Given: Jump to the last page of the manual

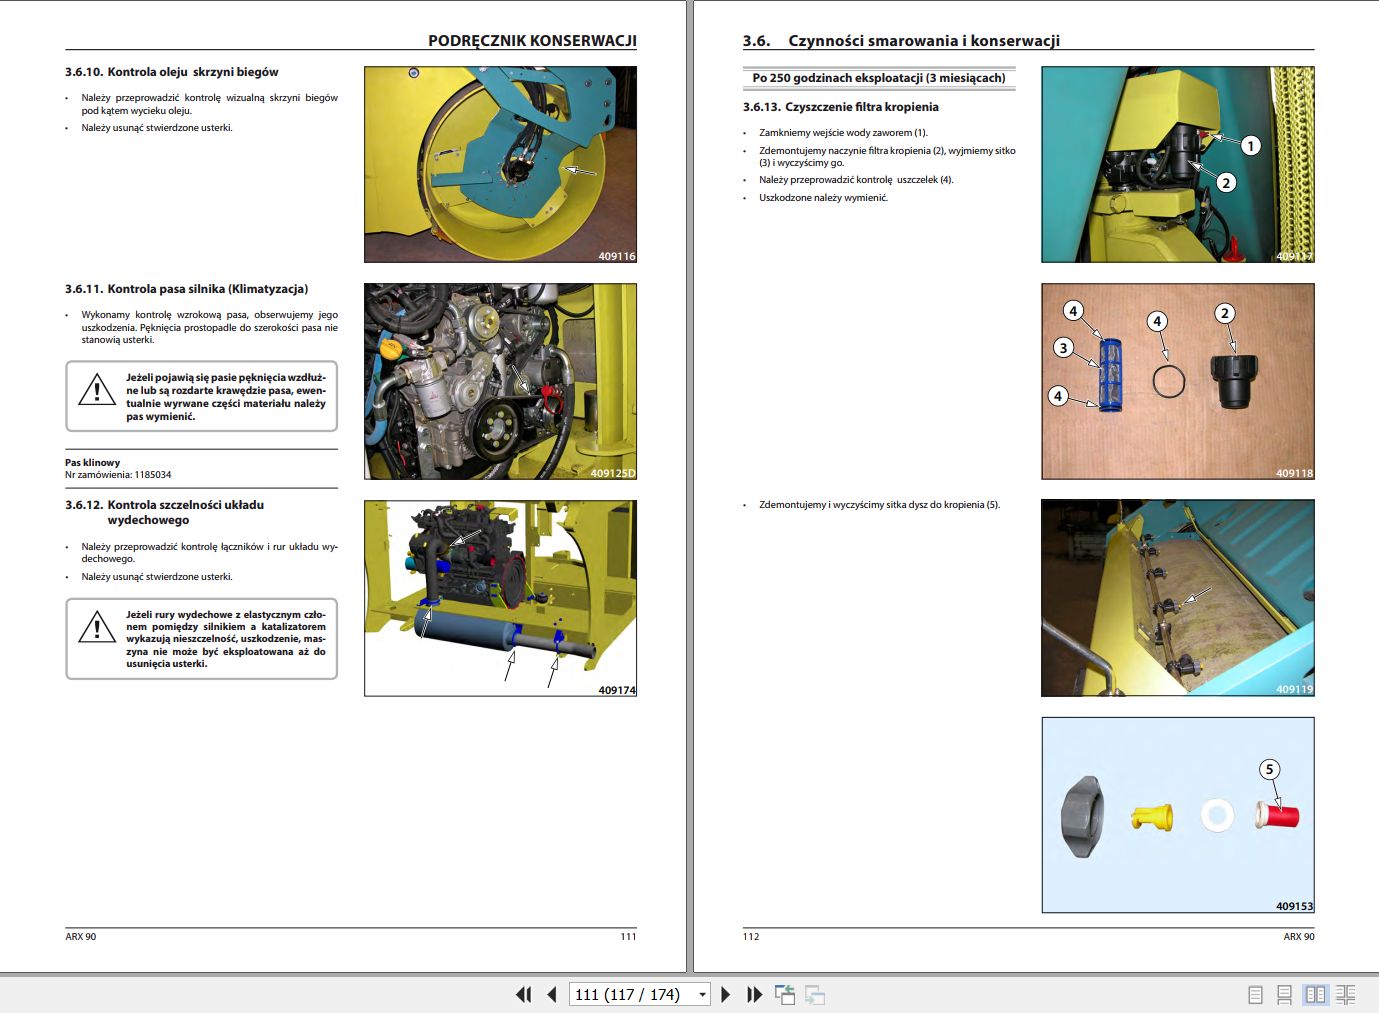Looking at the screenshot, I should point(752,994).
